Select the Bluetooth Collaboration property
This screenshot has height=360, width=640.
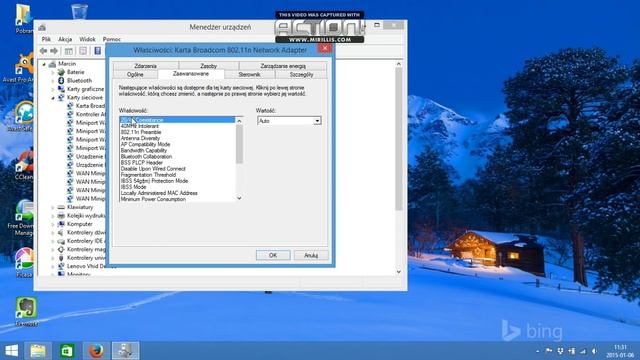coord(178,157)
